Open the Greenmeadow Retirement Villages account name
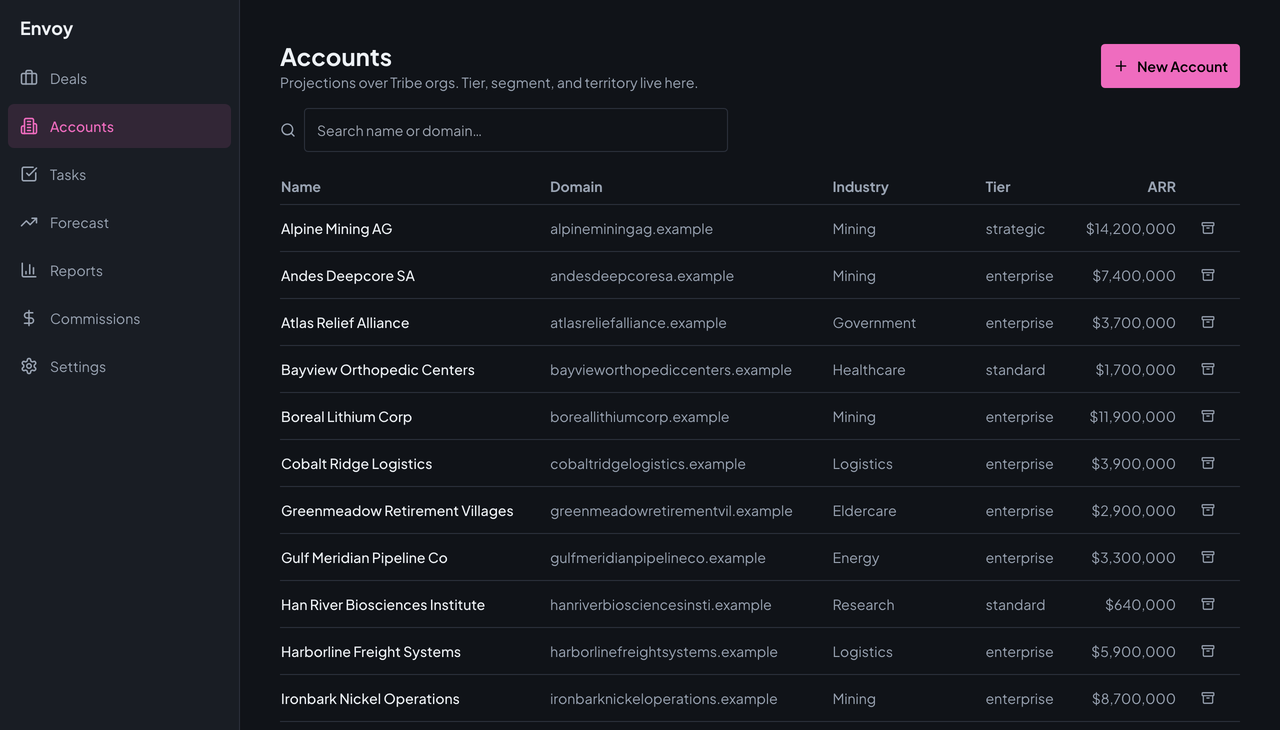Image resolution: width=1280 pixels, height=730 pixels. point(397,511)
